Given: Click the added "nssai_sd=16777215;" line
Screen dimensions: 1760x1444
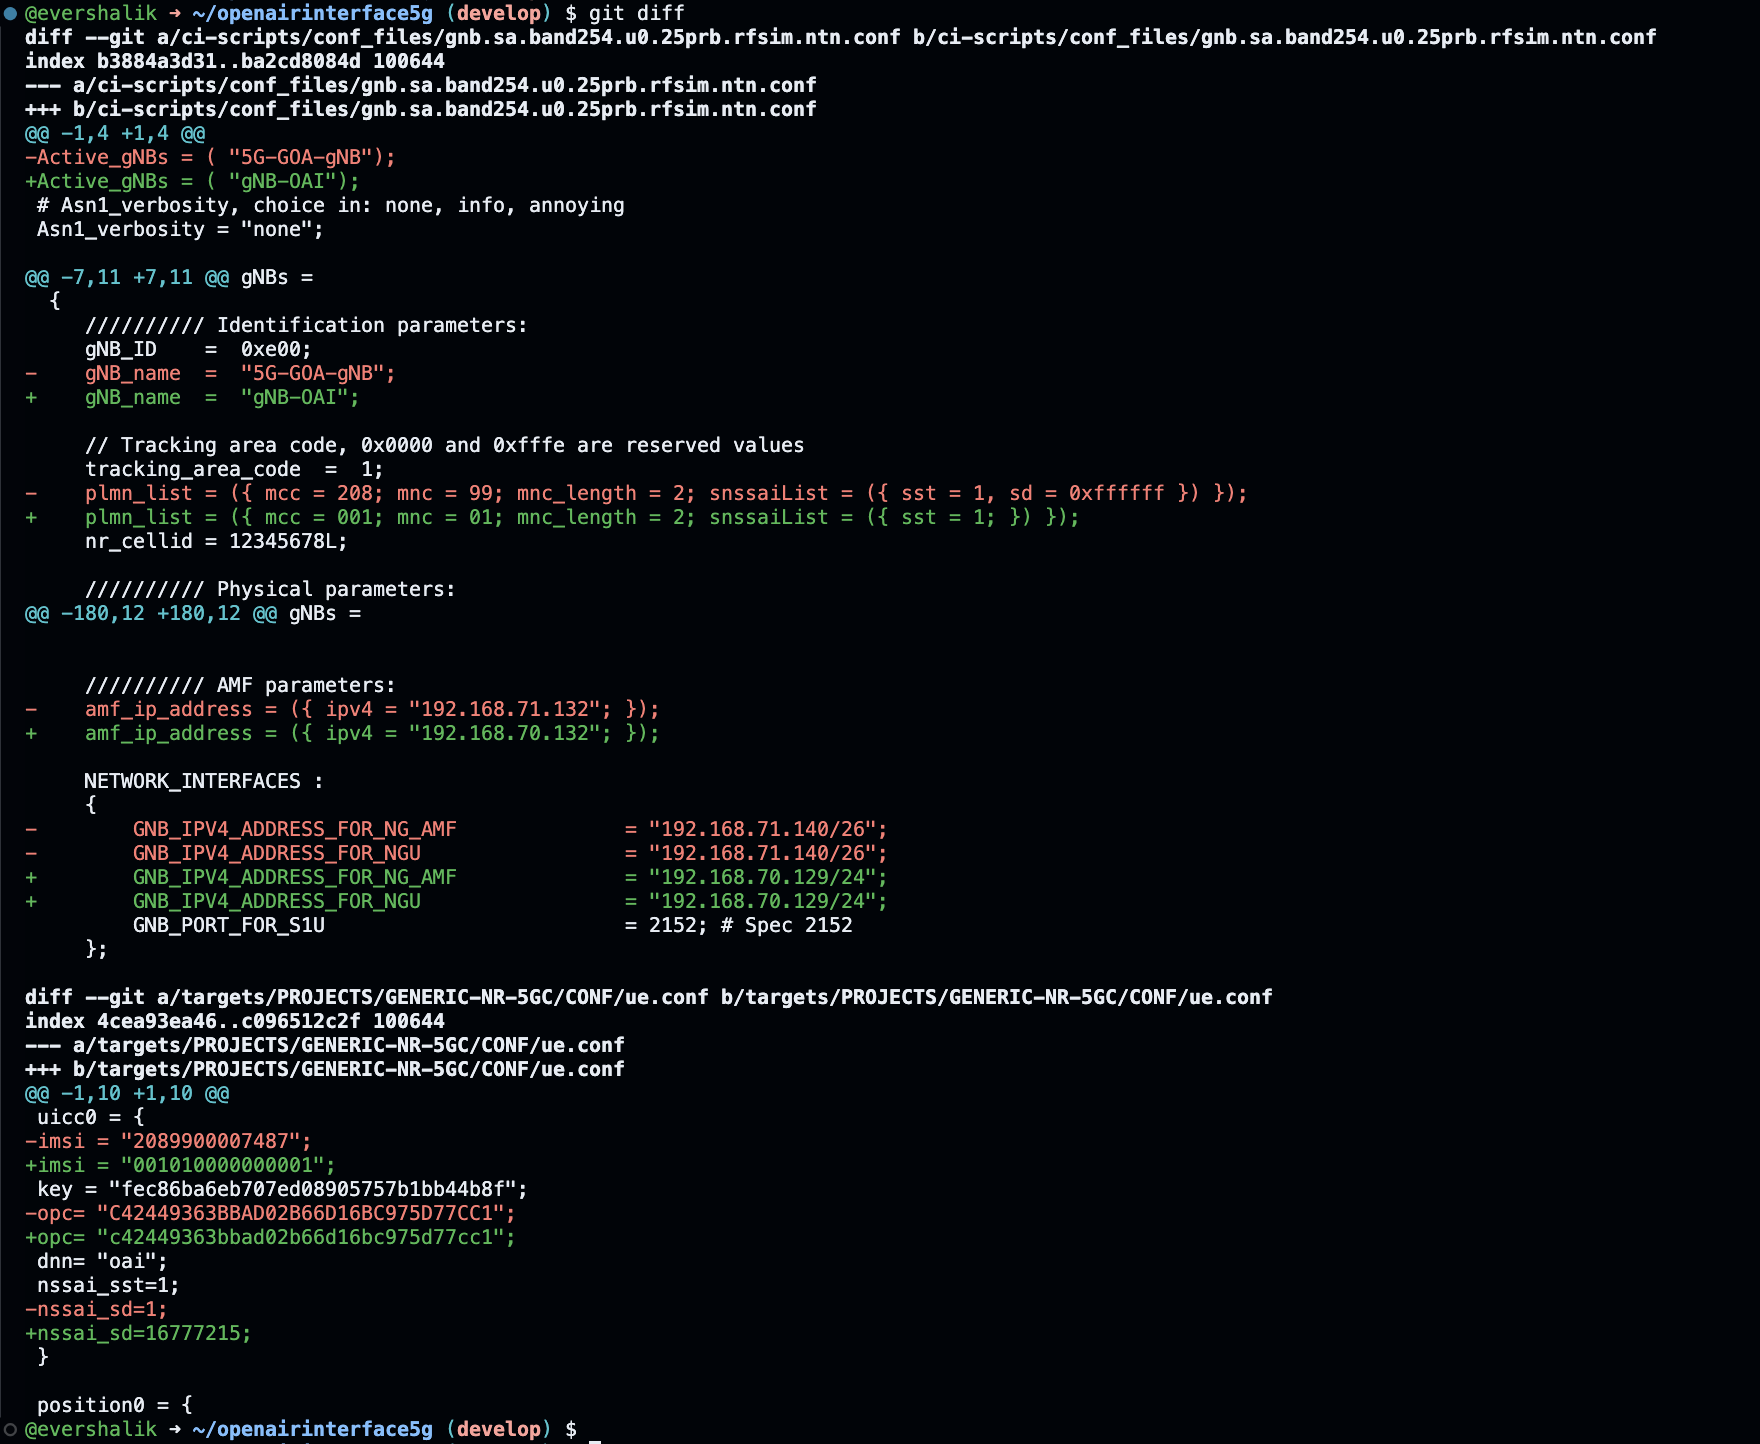Looking at the screenshot, I should [139, 1333].
